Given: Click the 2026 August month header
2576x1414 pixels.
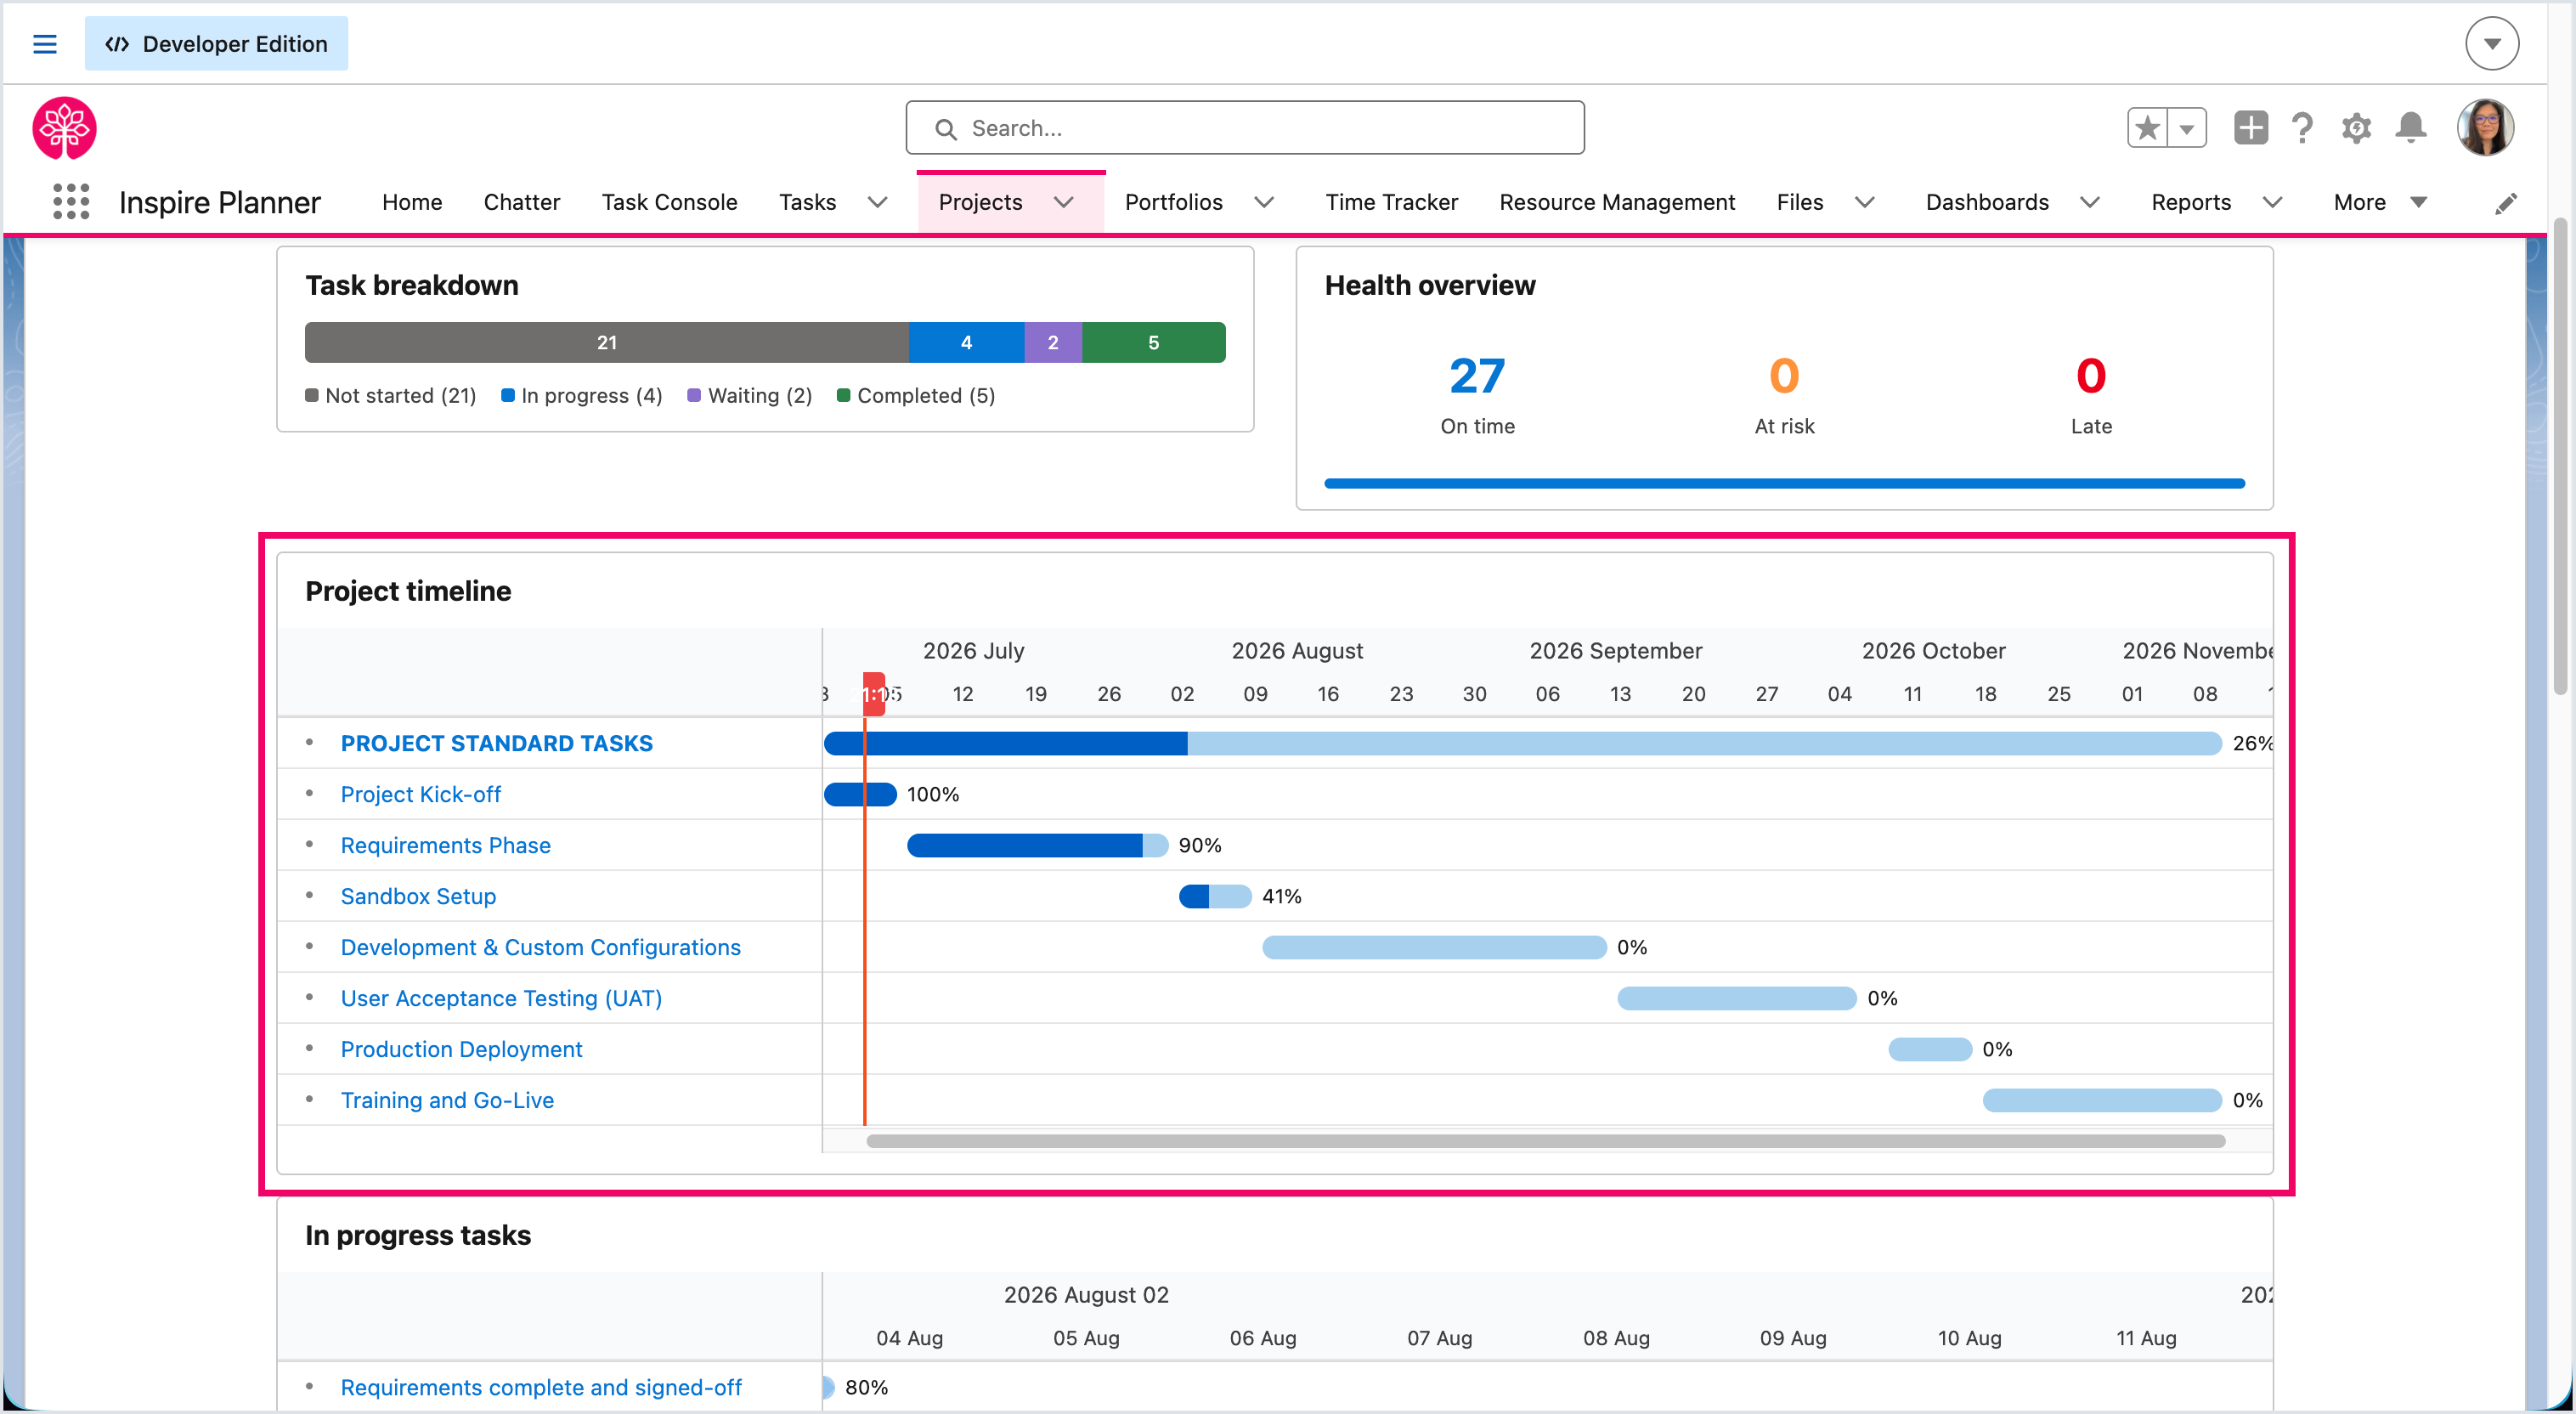Looking at the screenshot, I should pos(1297,651).
